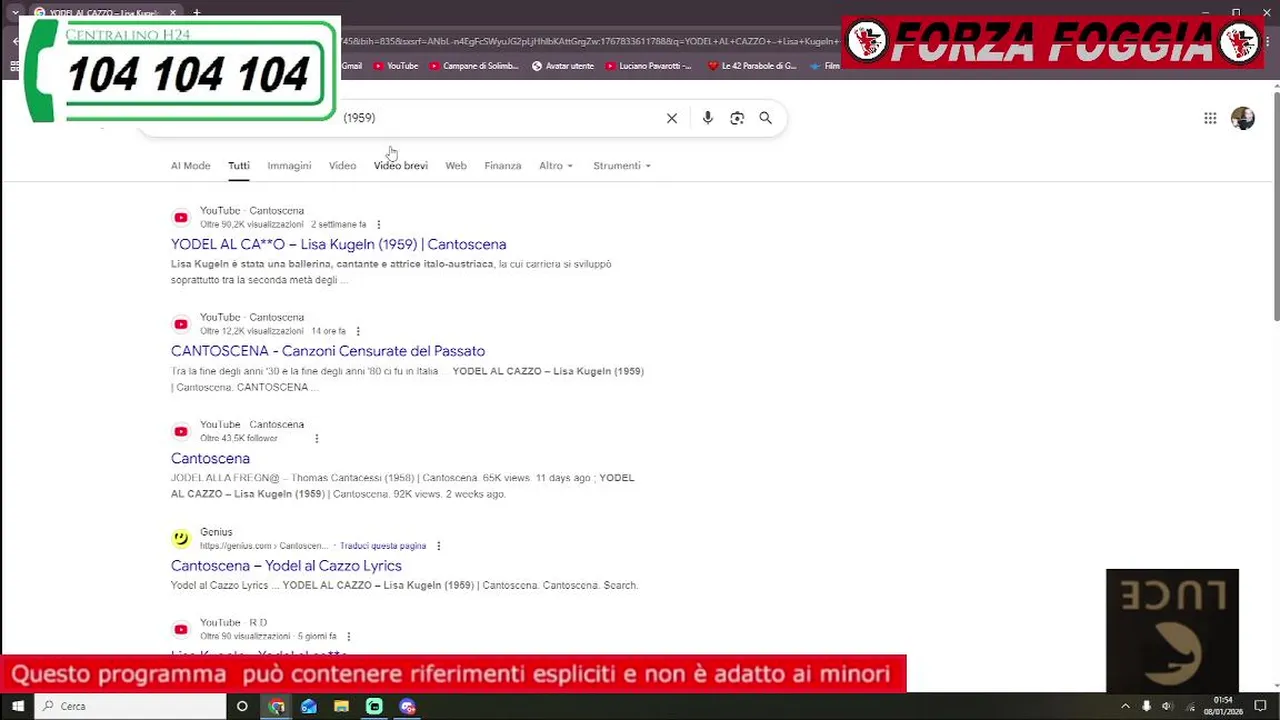Click YouTube favicon of the first search result
This screenshot has width=1280, height=720.
click(x=181, y=217)
